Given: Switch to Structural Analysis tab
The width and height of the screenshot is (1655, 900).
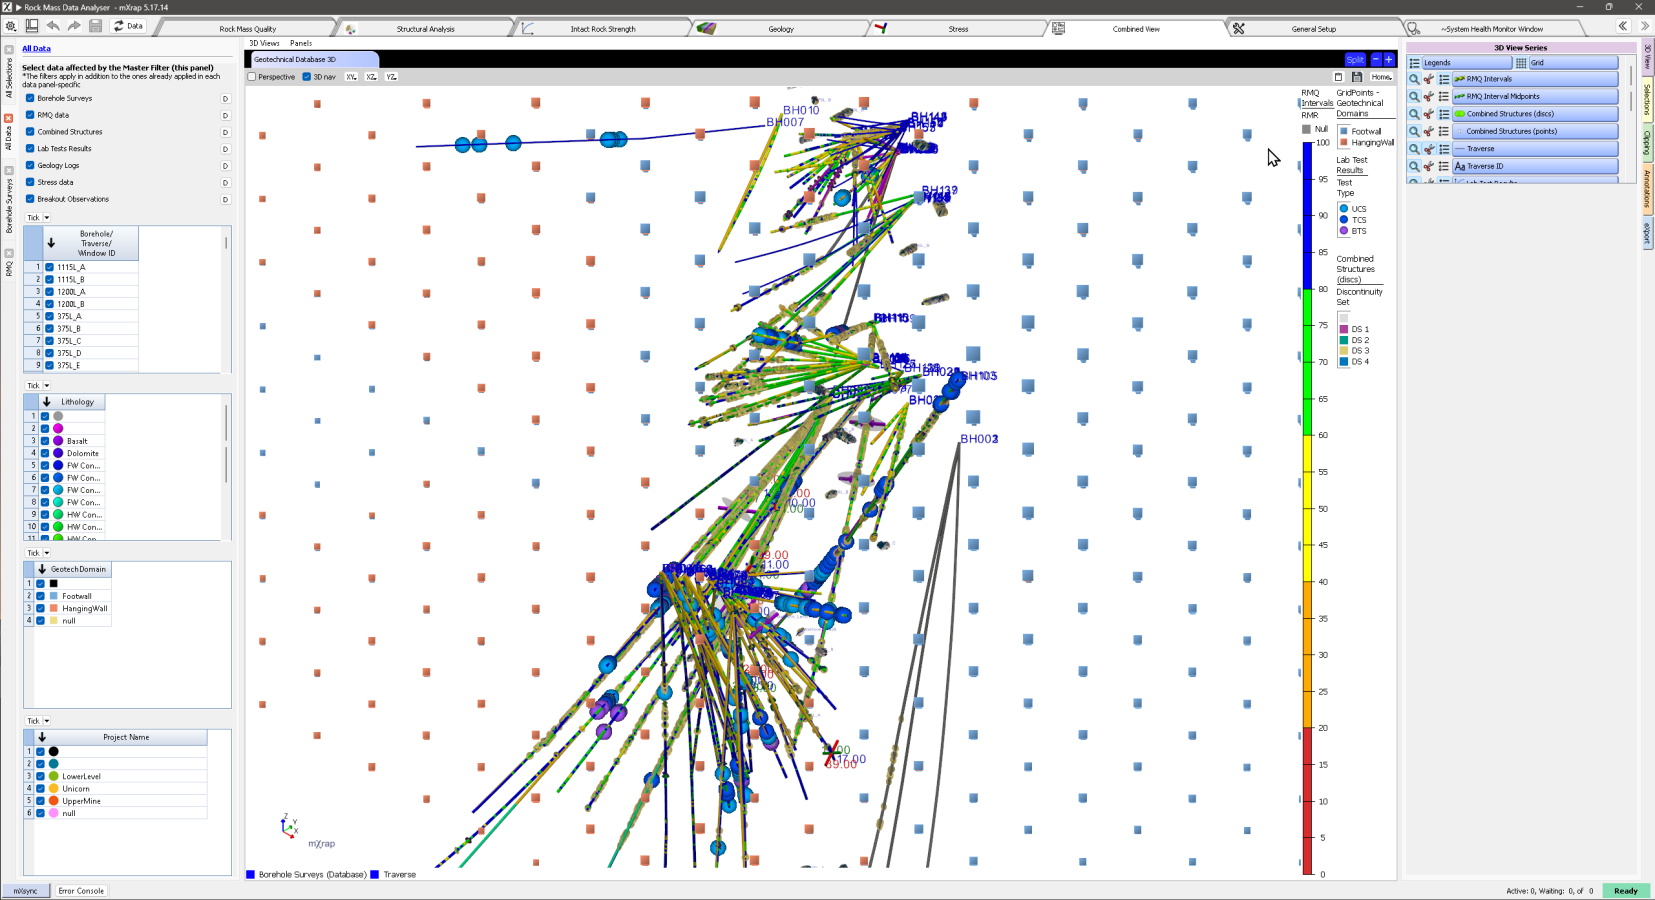Looking at the screenshot, I should pos(425,29).
